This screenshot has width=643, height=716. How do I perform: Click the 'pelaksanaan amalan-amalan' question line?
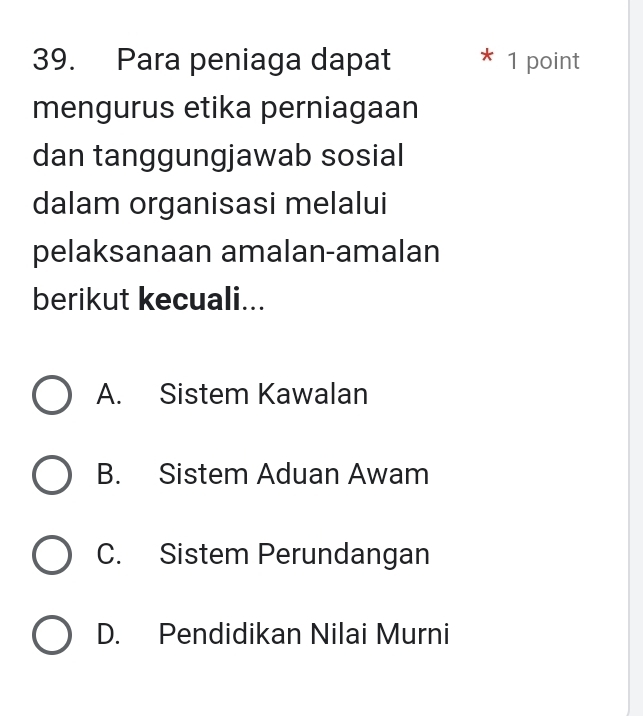(x=236, y=251)
